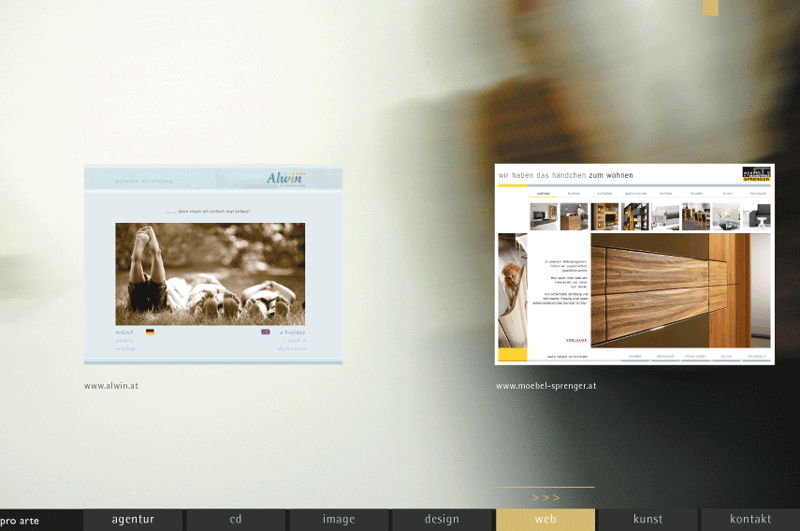
Task: Navigate to the kunst section
Action: 648,519
